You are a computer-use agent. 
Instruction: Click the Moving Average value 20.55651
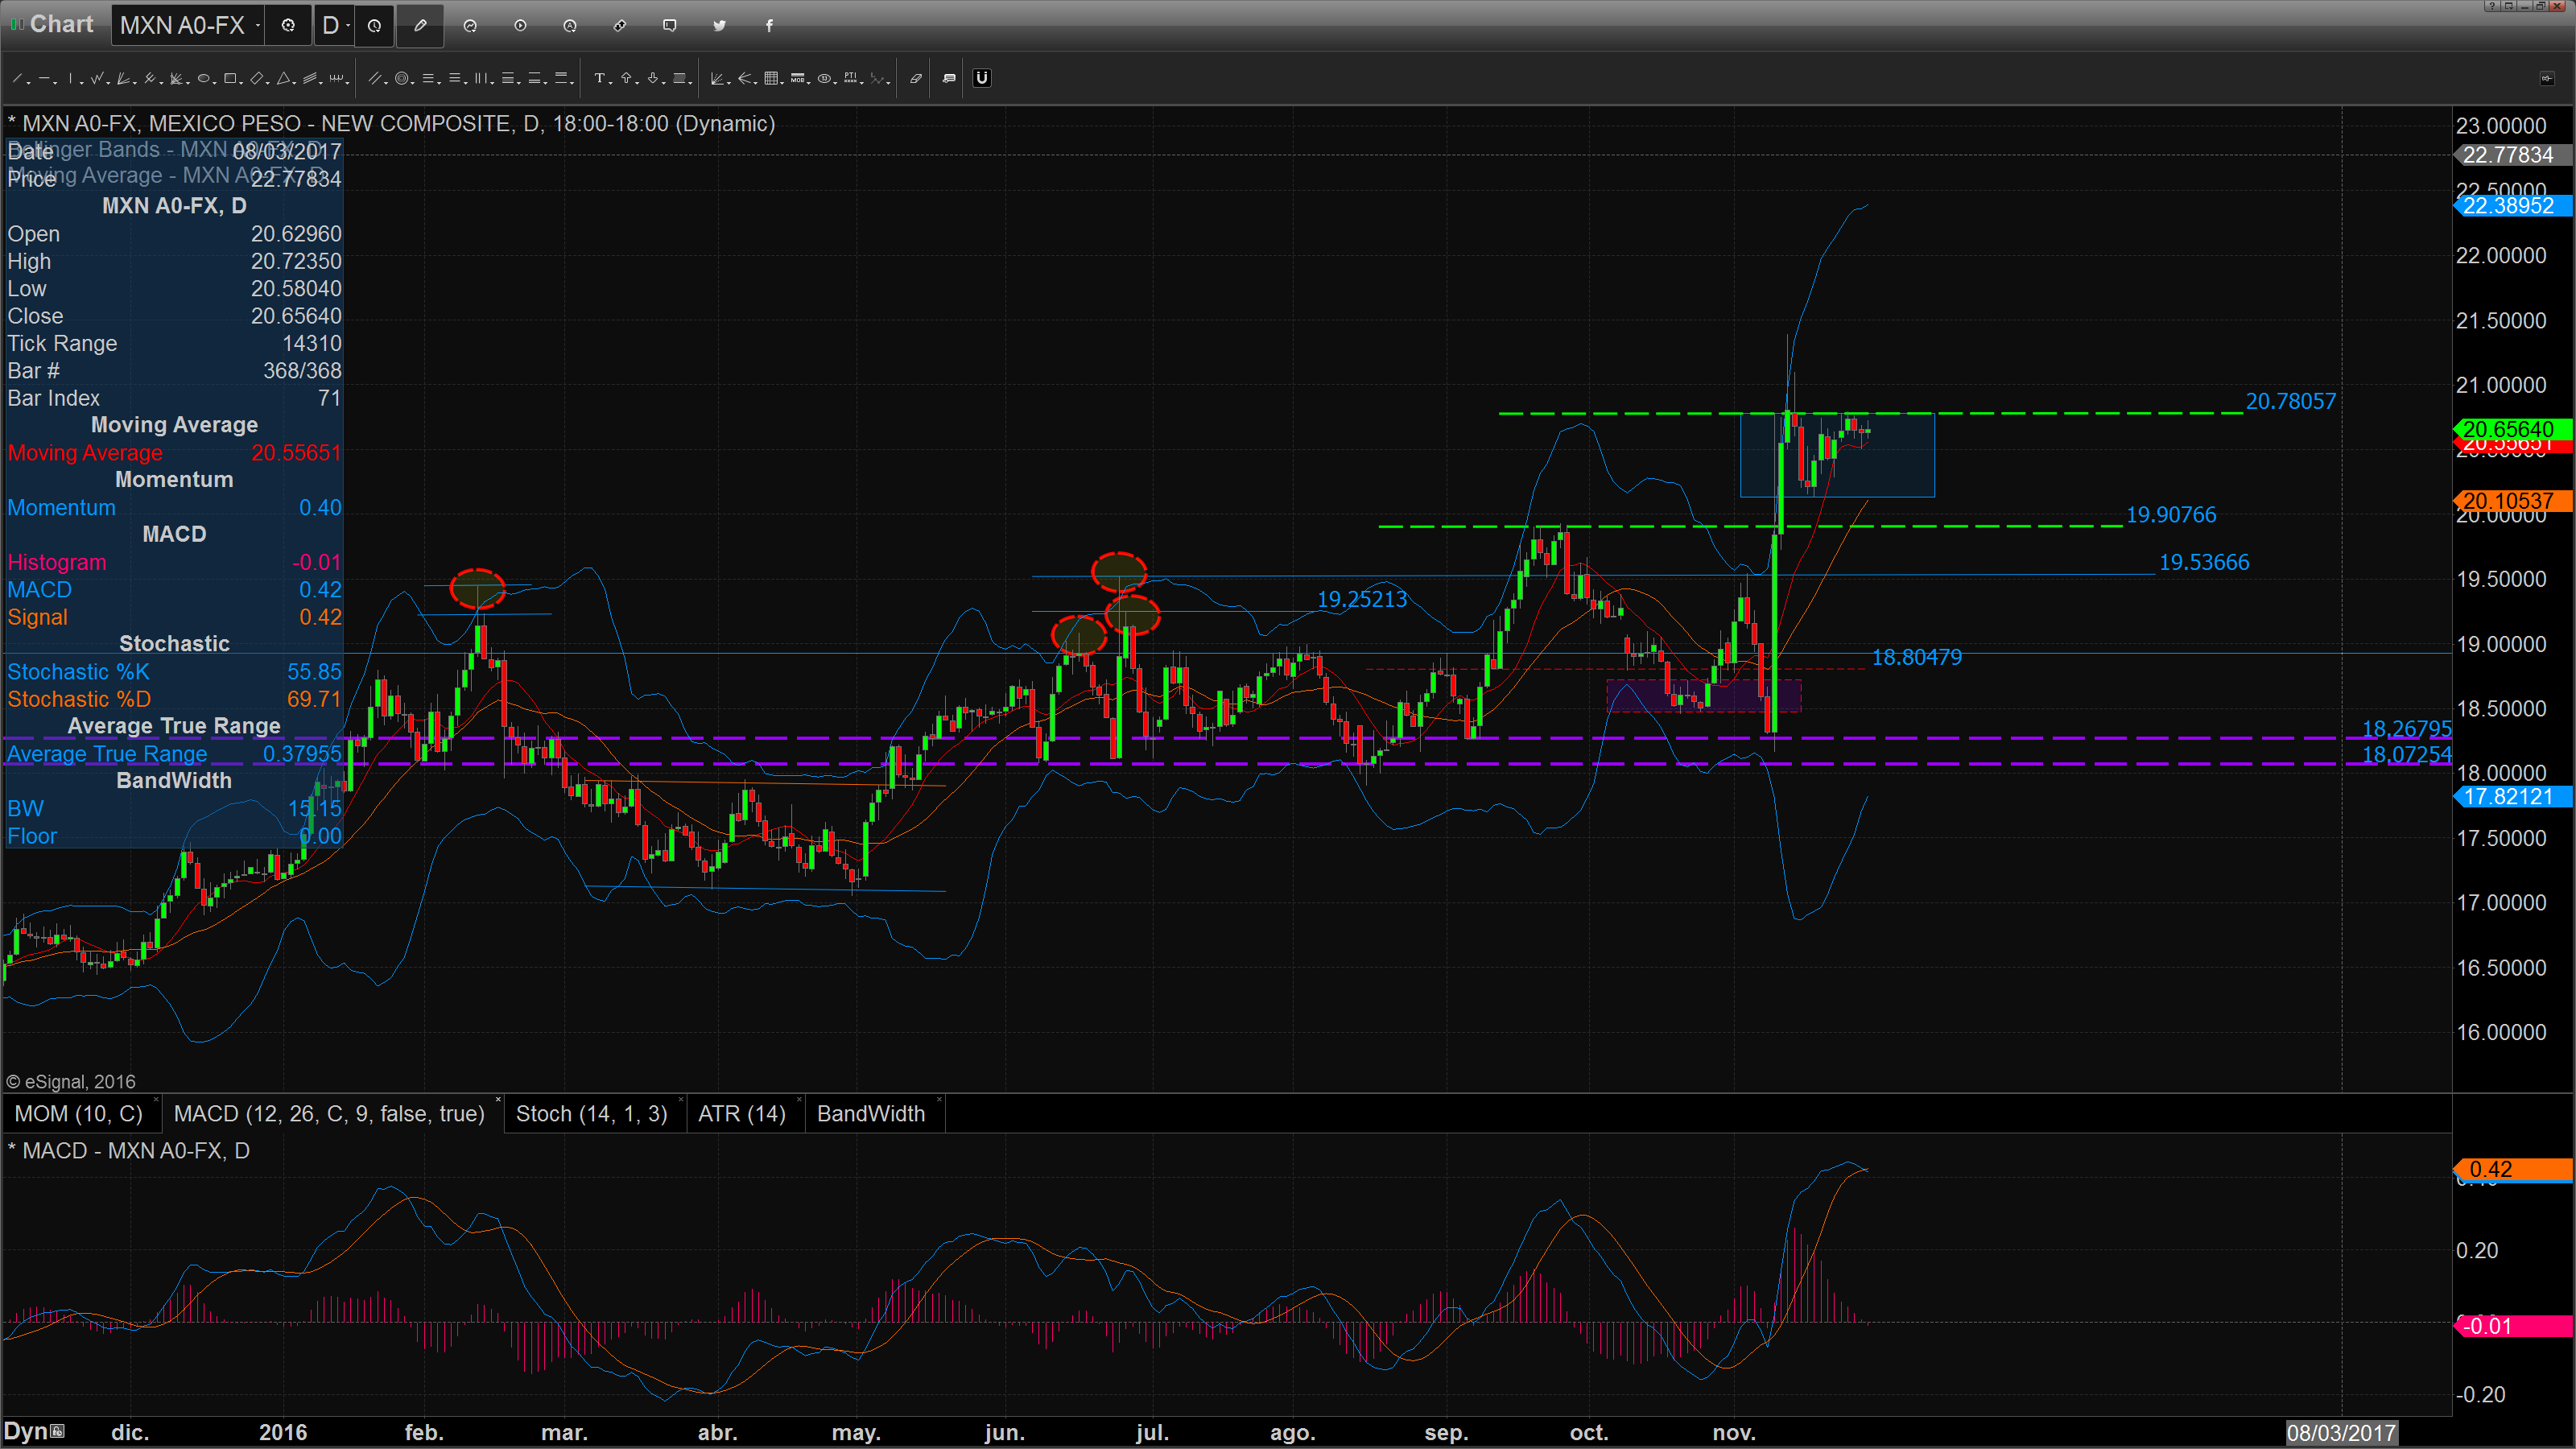(x=296, y=453)
